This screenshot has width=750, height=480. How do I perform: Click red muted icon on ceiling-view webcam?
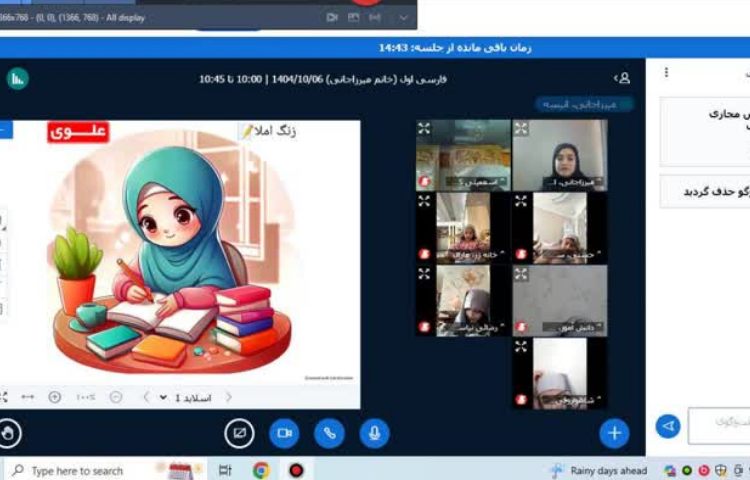(424, 181)
